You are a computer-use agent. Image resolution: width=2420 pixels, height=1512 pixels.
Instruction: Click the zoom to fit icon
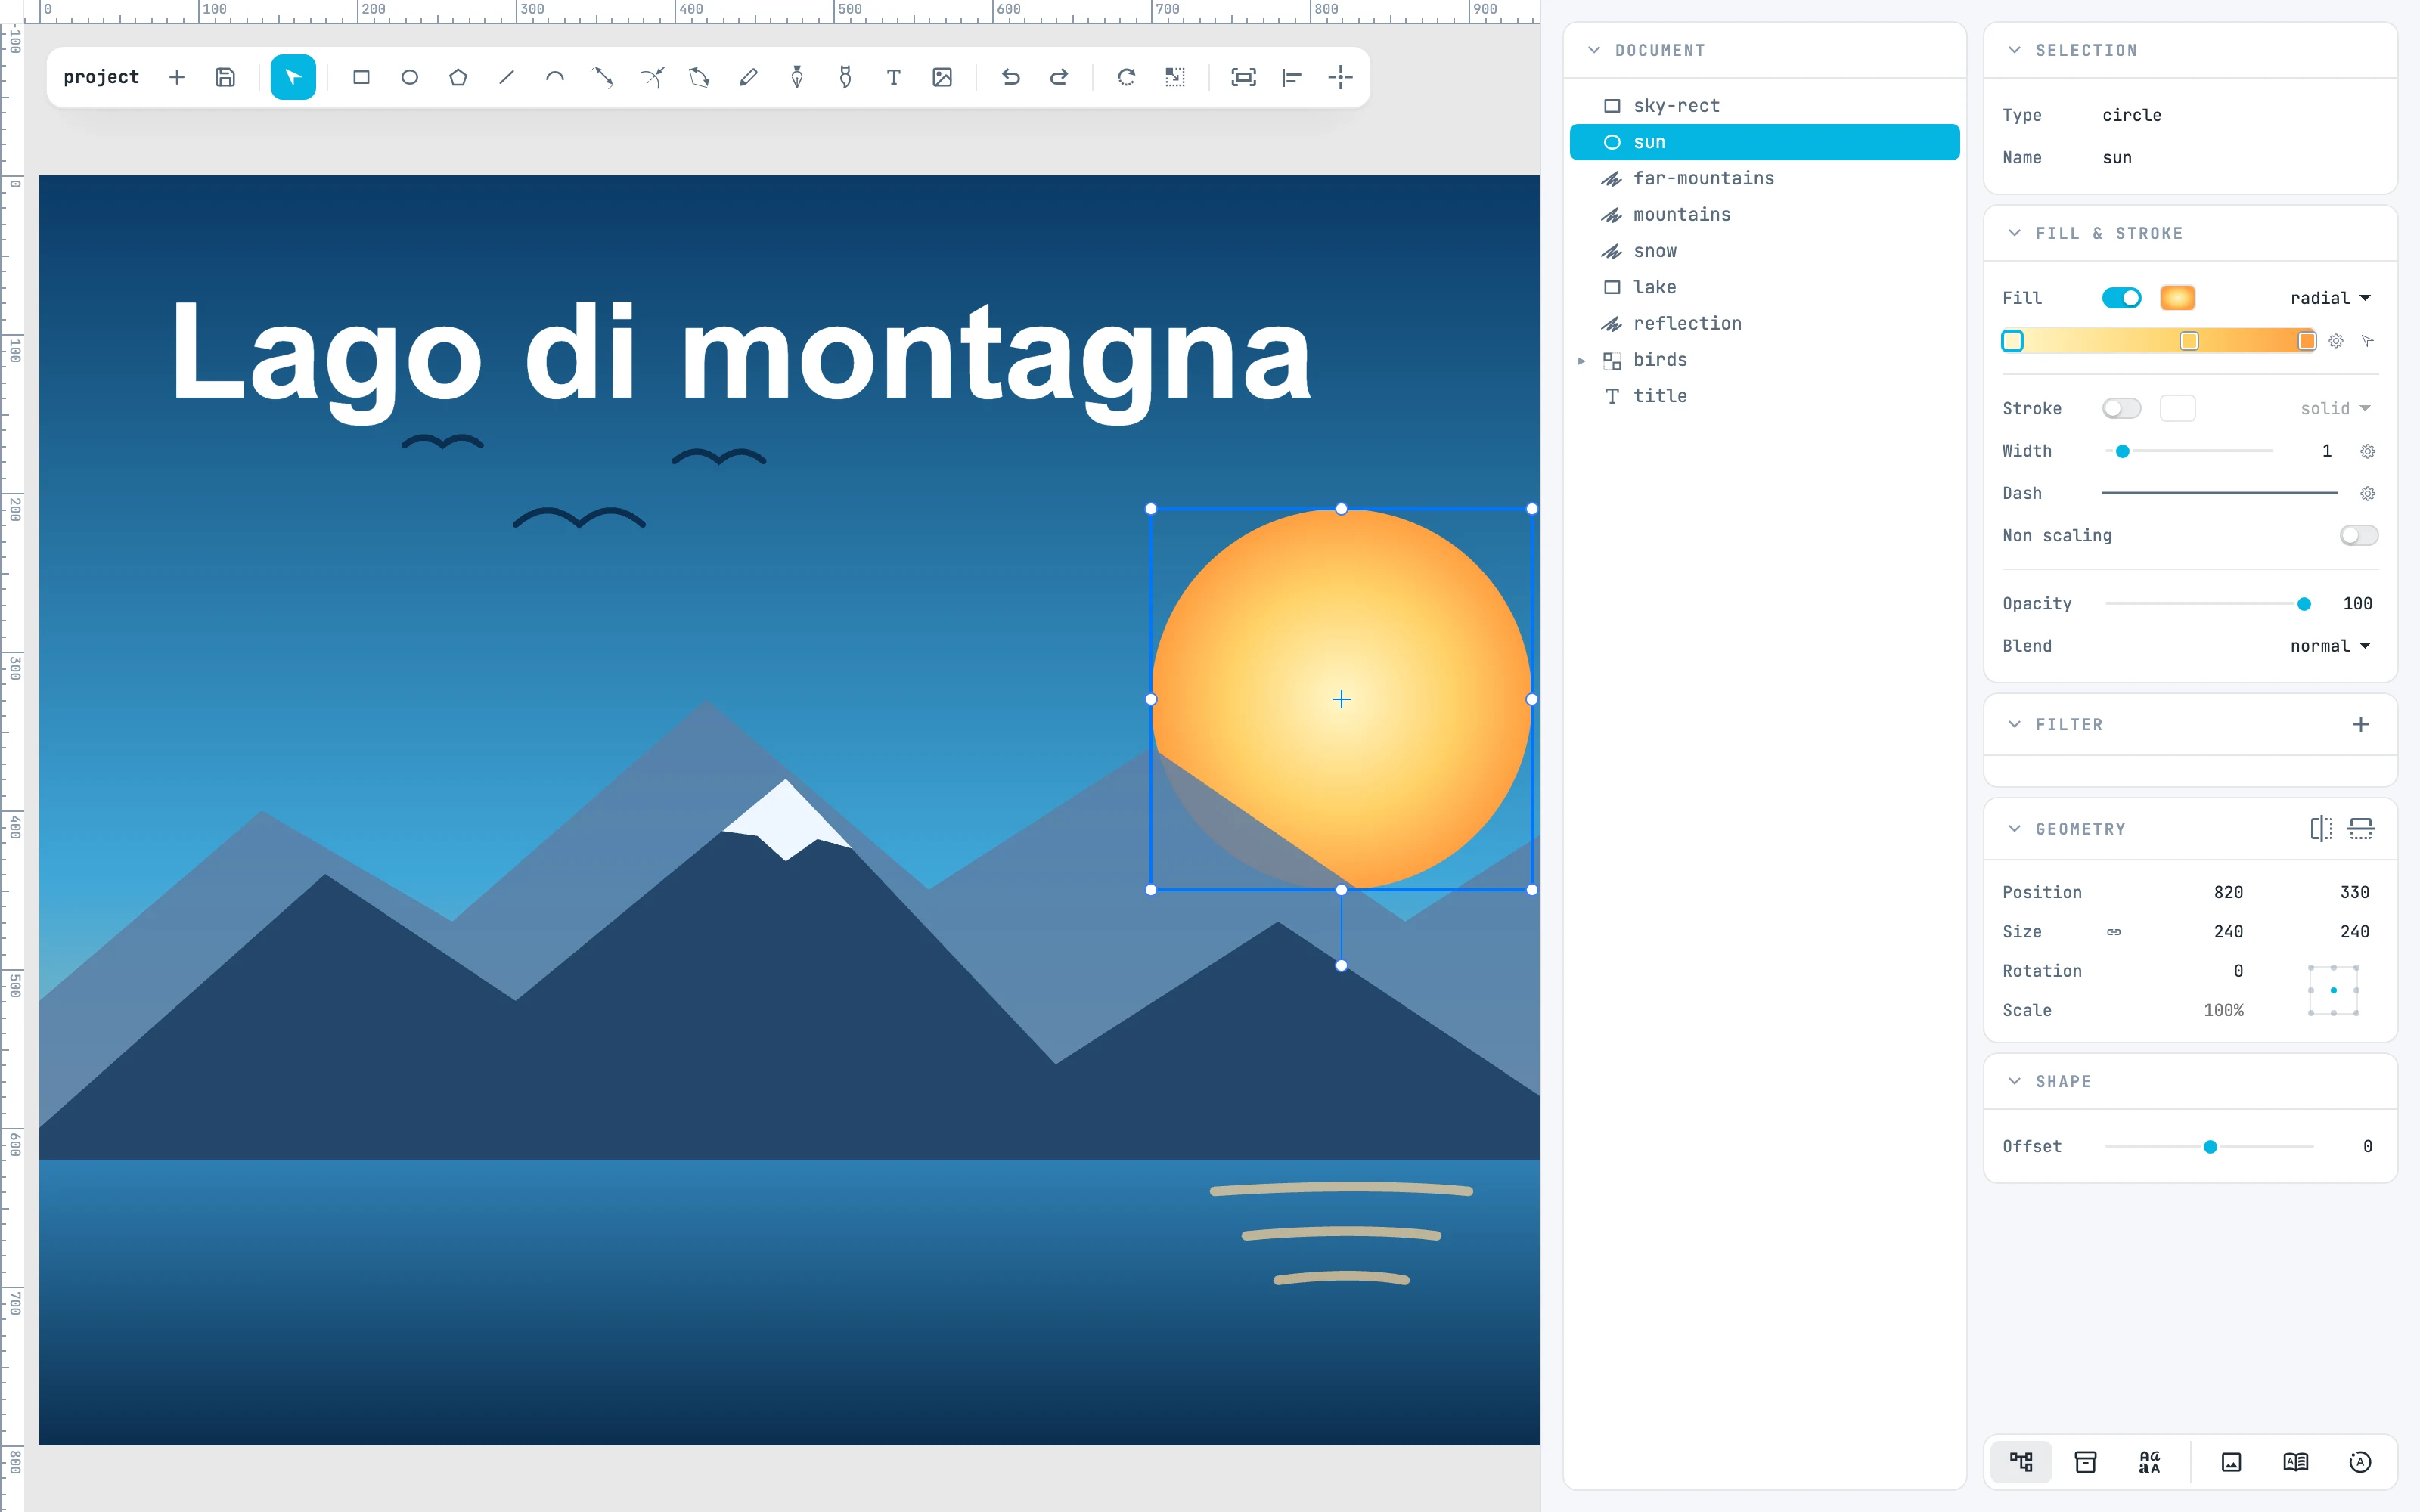pos(1243,77)
